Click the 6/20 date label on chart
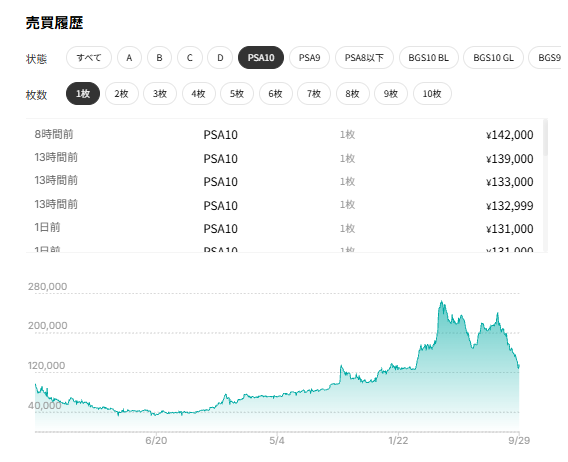Screen dimensions: 568x462 (156, 441)
